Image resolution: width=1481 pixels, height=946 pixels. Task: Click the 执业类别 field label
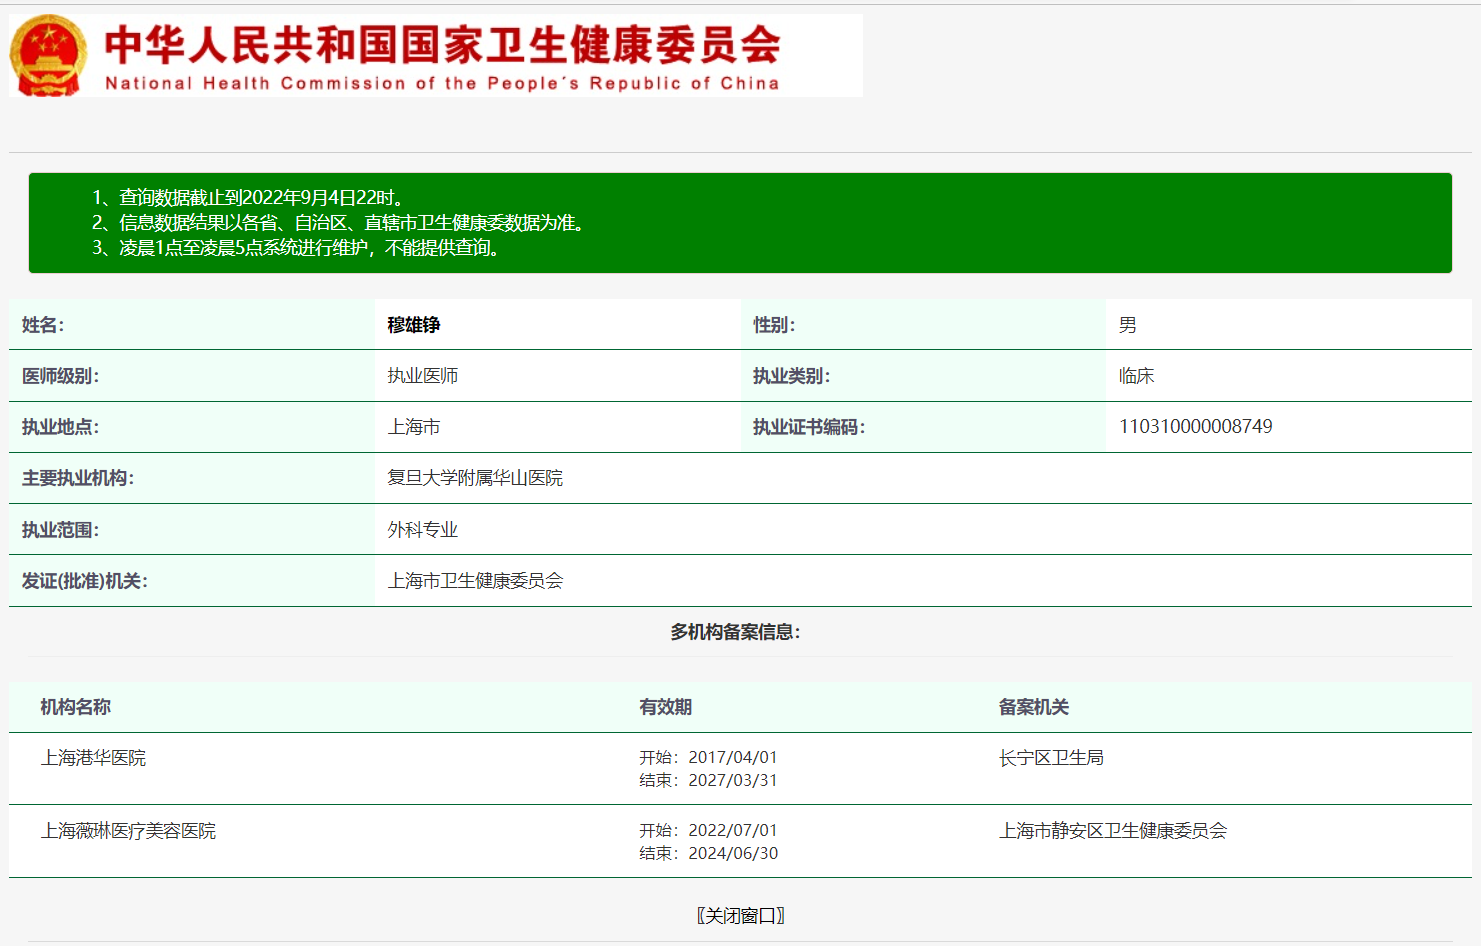[792, 376]
